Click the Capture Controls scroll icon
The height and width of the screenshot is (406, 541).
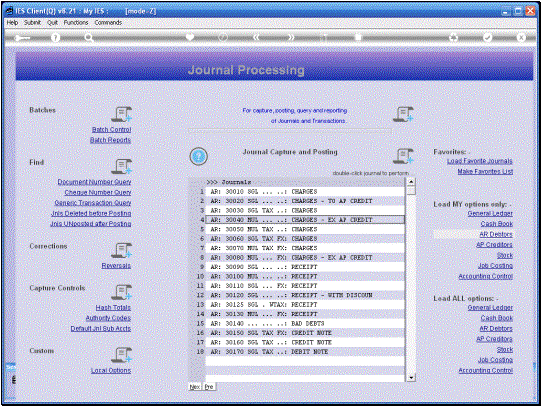122,292
